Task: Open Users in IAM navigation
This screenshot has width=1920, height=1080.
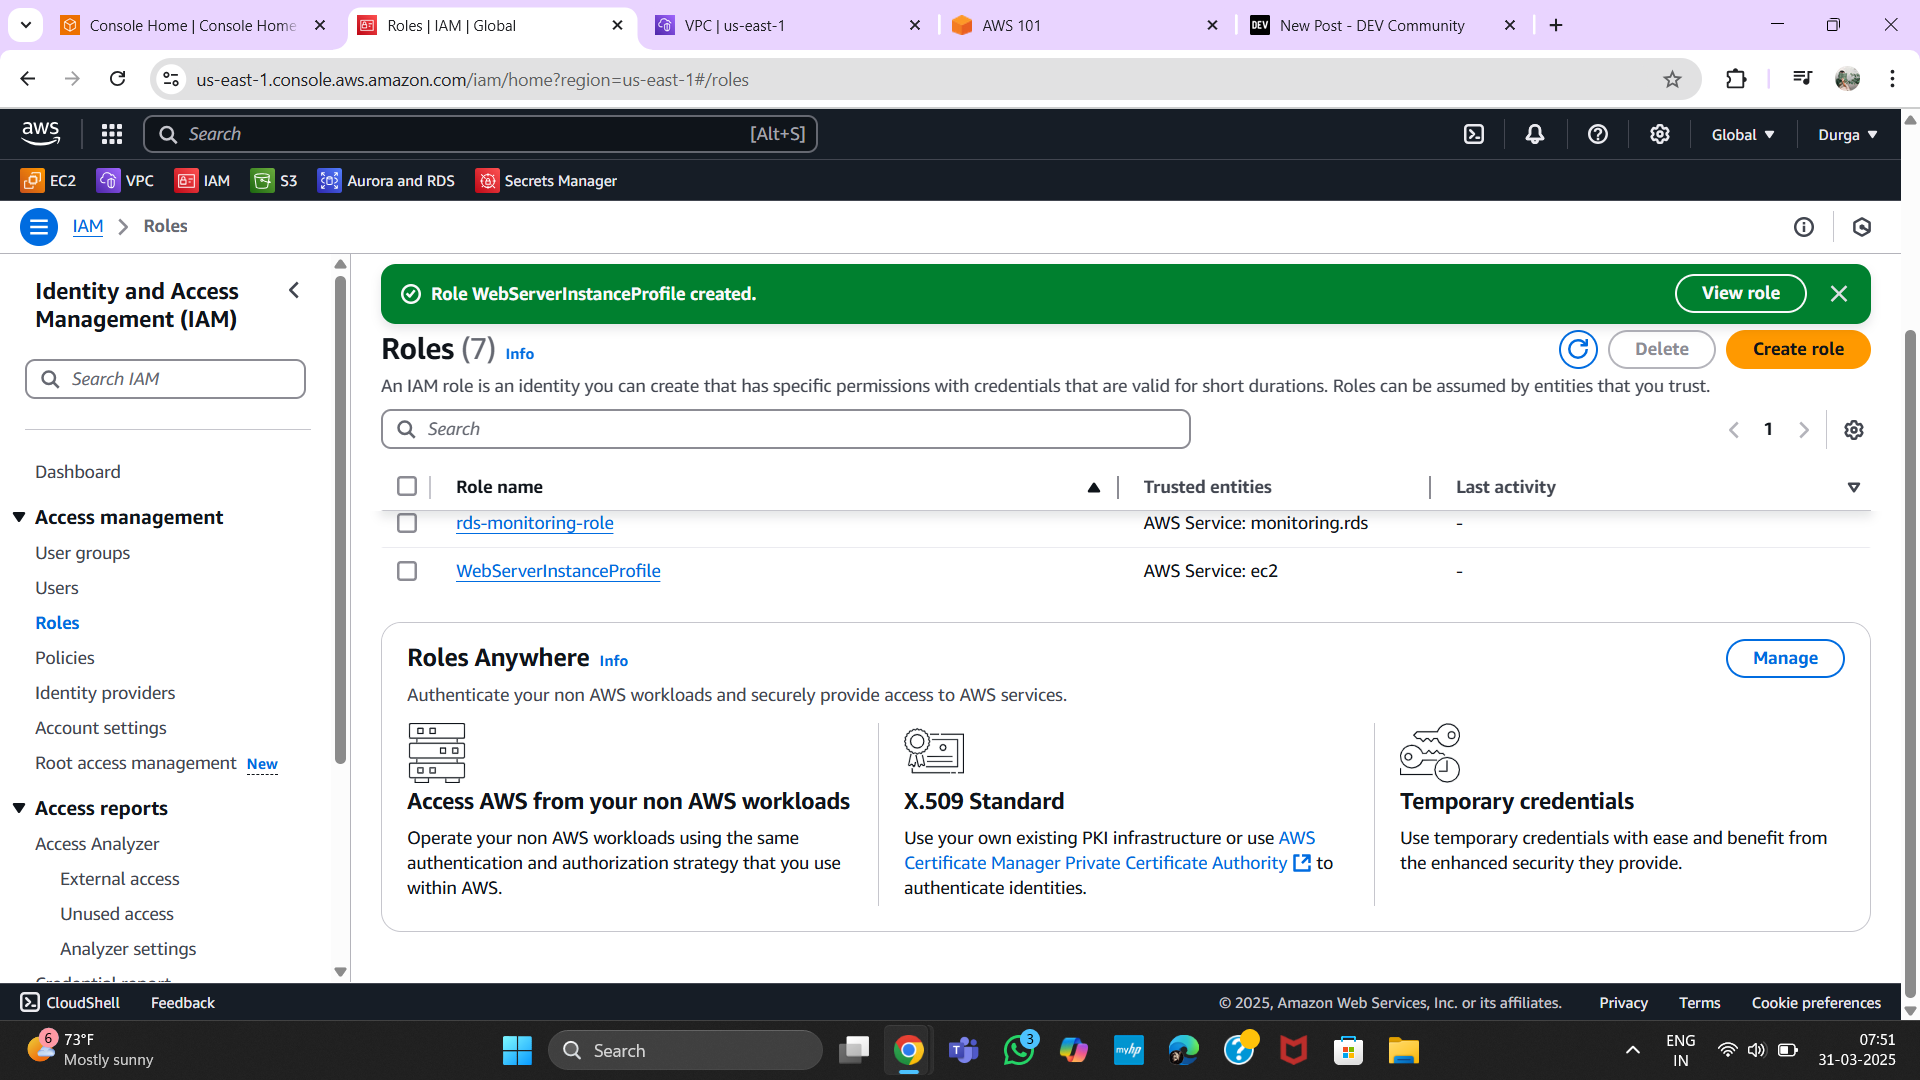Action: click(x=57, y=588)
